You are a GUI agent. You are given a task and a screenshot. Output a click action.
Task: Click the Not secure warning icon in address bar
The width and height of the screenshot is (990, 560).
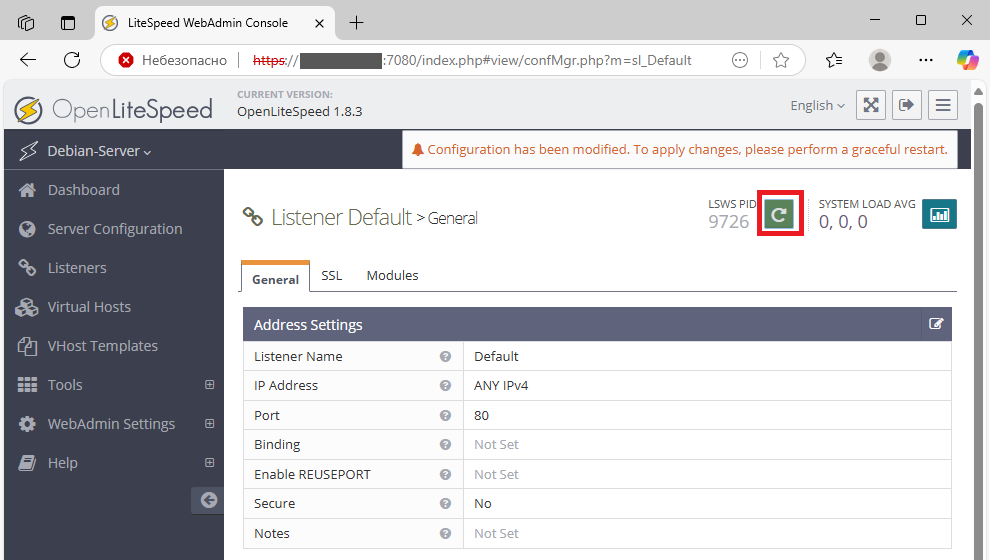126,60
